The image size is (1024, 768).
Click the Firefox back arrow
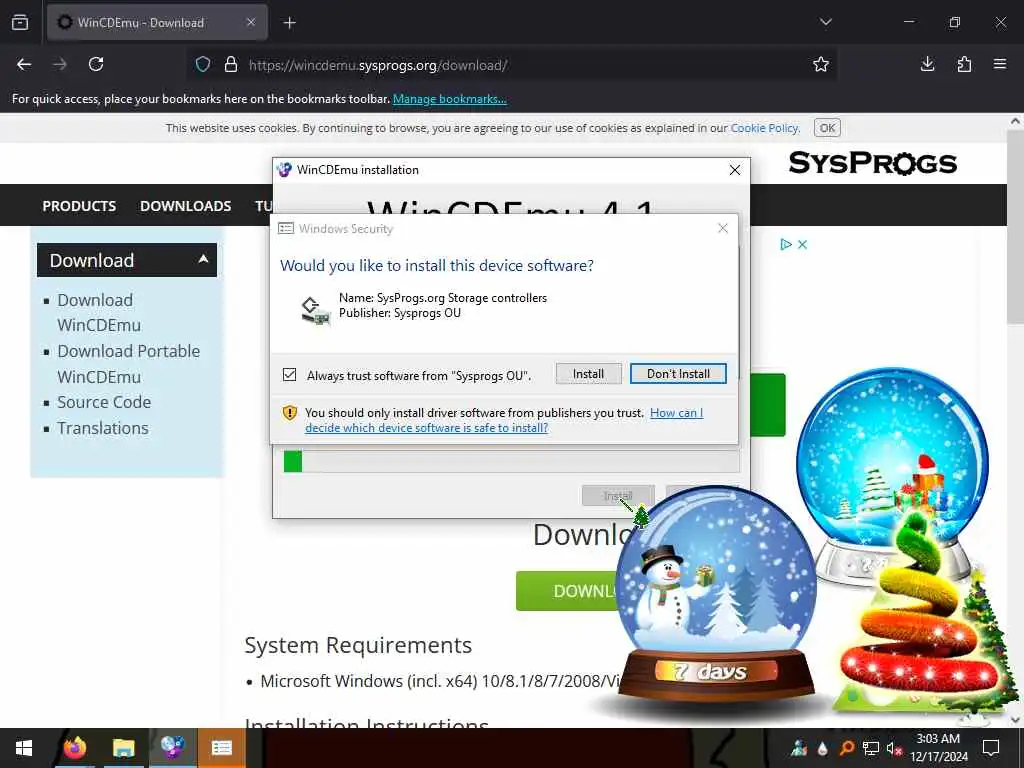(24, 64)
